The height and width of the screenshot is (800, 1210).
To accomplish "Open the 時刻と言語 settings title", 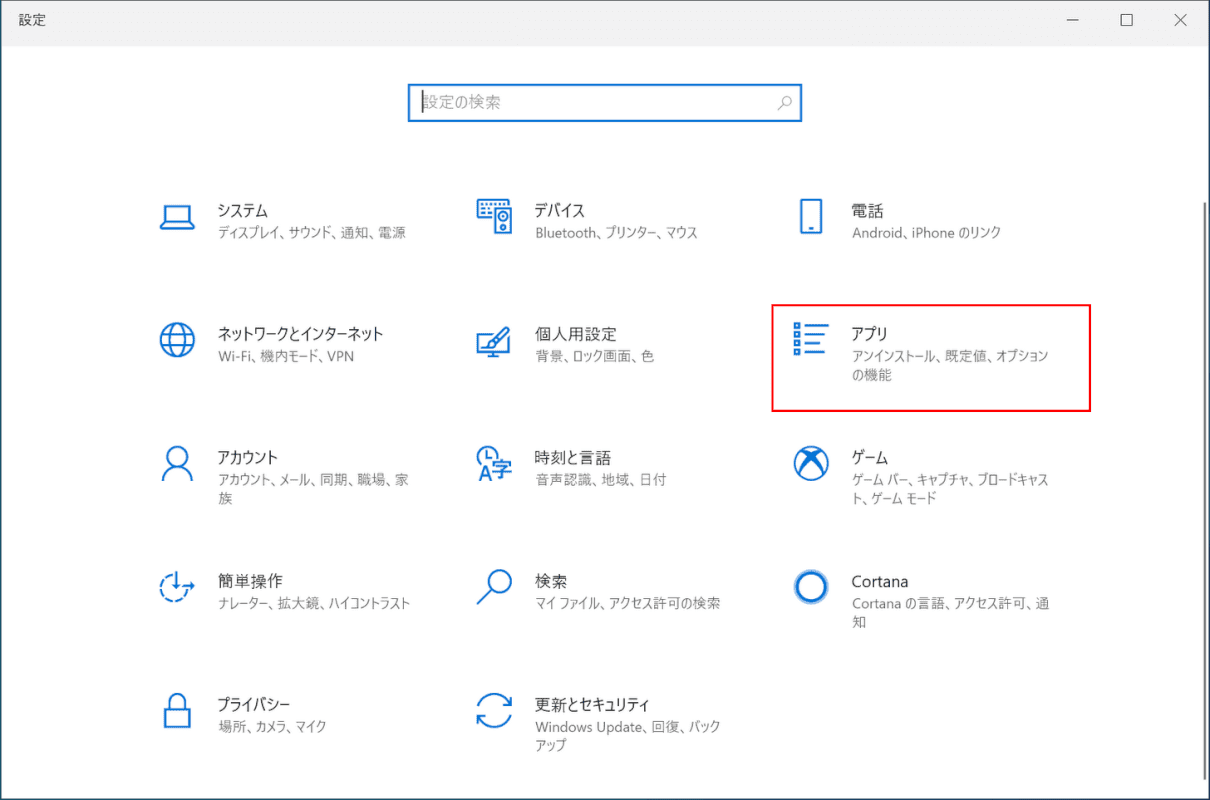I will 573,458.
